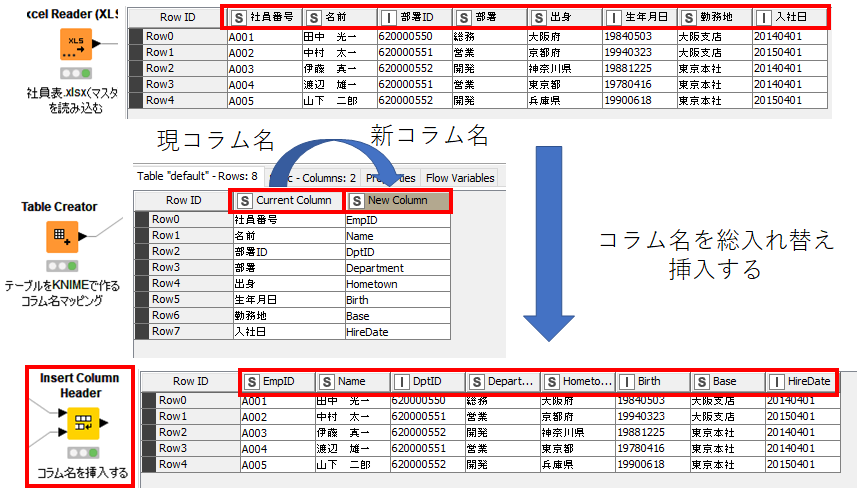Screen dimensions: 857x488
Task: Select the Excel Reader XLS node icon
Action: (76, 44)
